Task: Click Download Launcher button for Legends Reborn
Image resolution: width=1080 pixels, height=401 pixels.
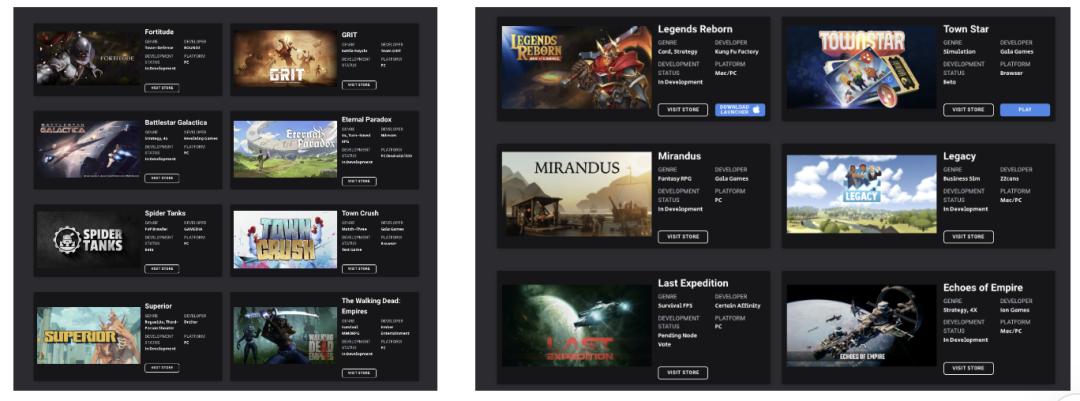Action: pos(740,109)
